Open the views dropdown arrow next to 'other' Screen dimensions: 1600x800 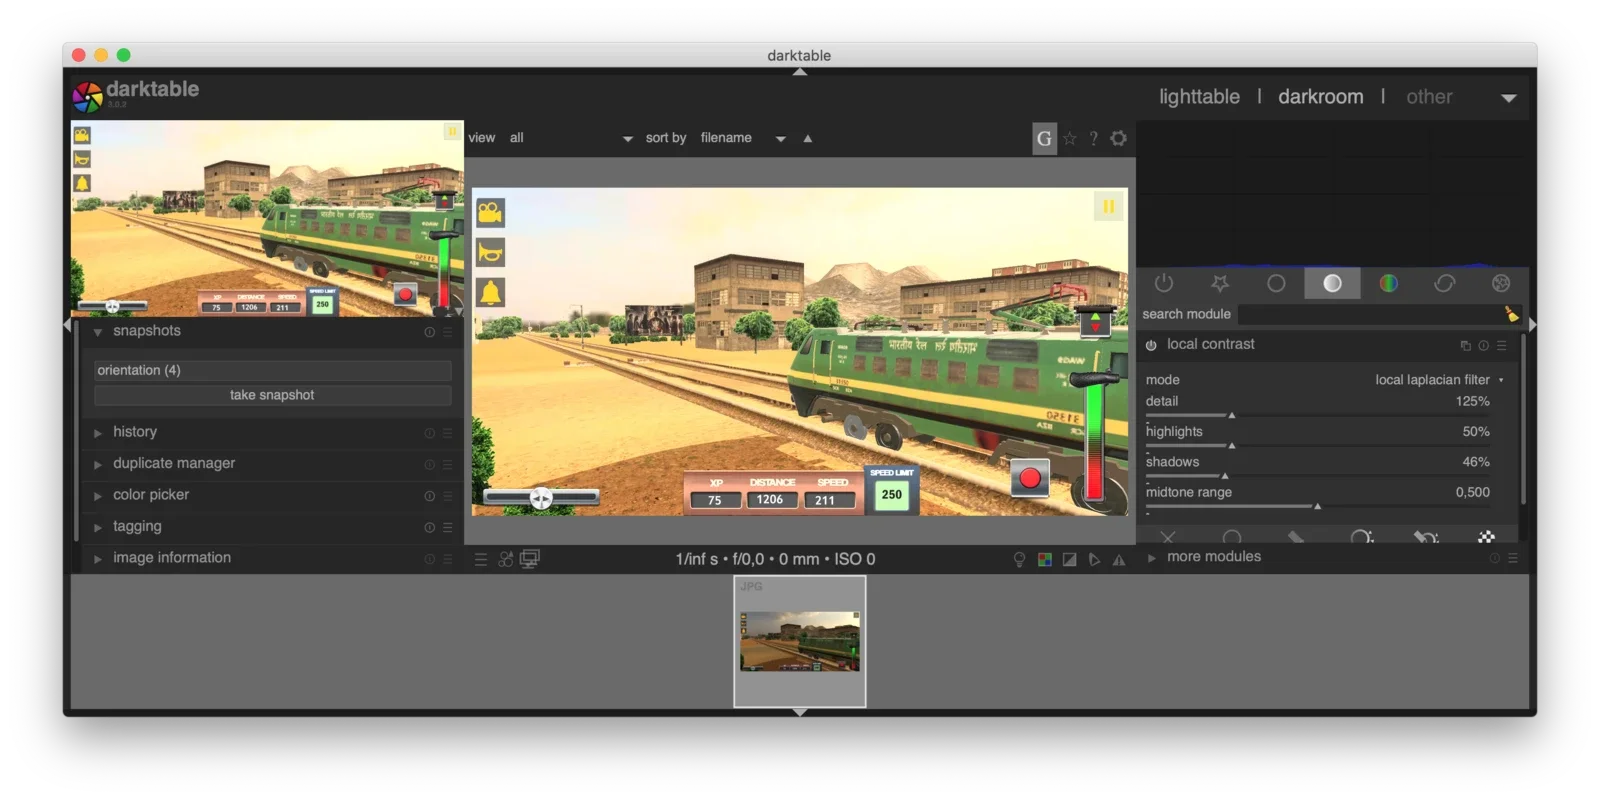click(x=1509, y=98)
